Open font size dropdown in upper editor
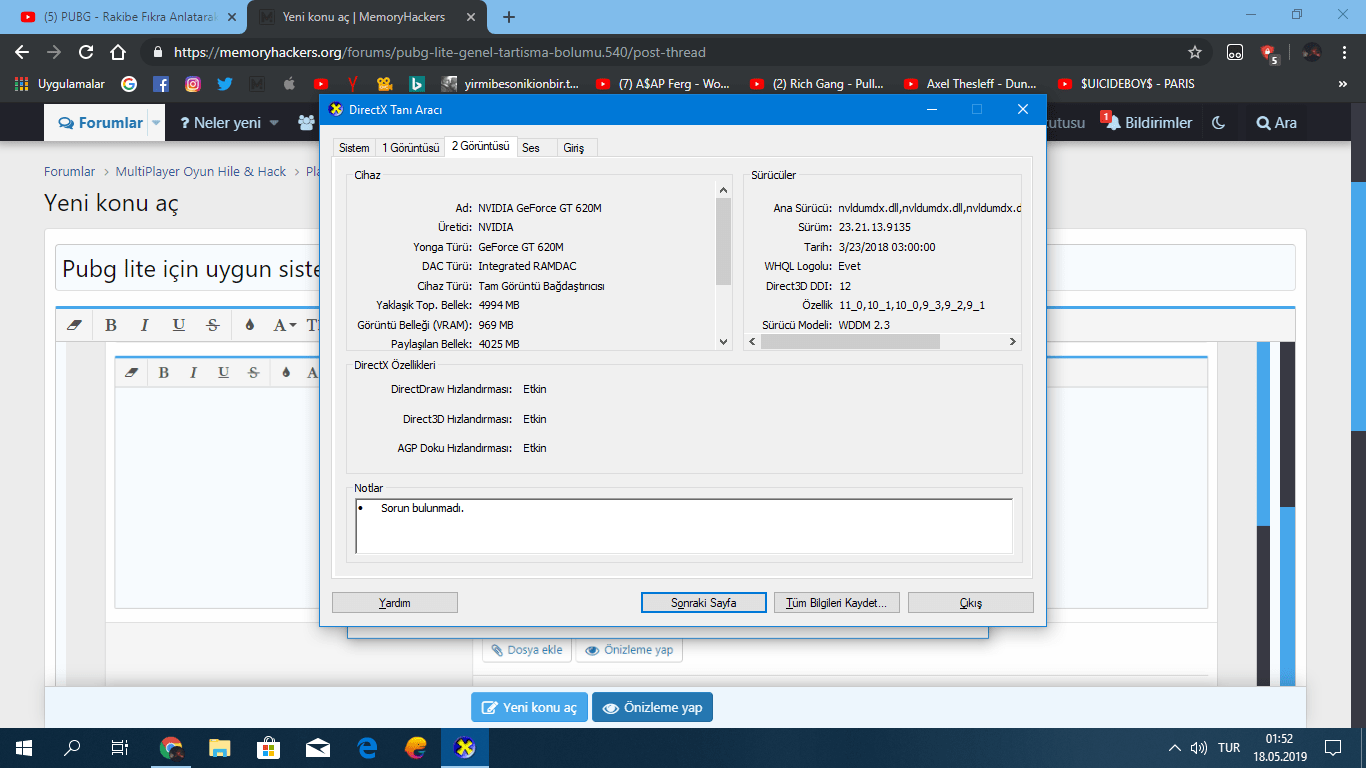The width and height of the screenshot is (1366, 768). [x=313, y=325]
